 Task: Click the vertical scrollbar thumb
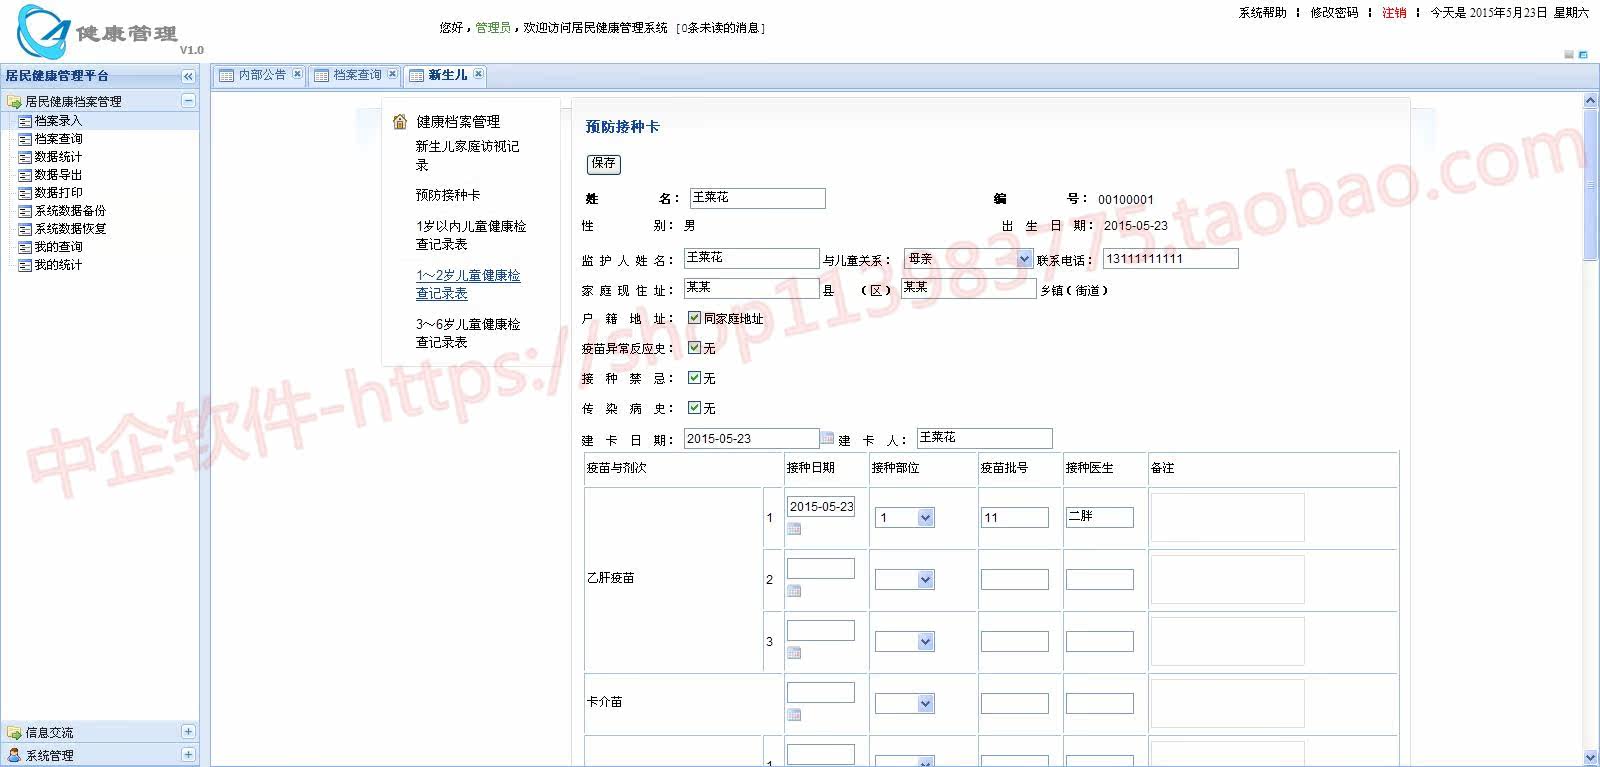(x=1590, y=185)
